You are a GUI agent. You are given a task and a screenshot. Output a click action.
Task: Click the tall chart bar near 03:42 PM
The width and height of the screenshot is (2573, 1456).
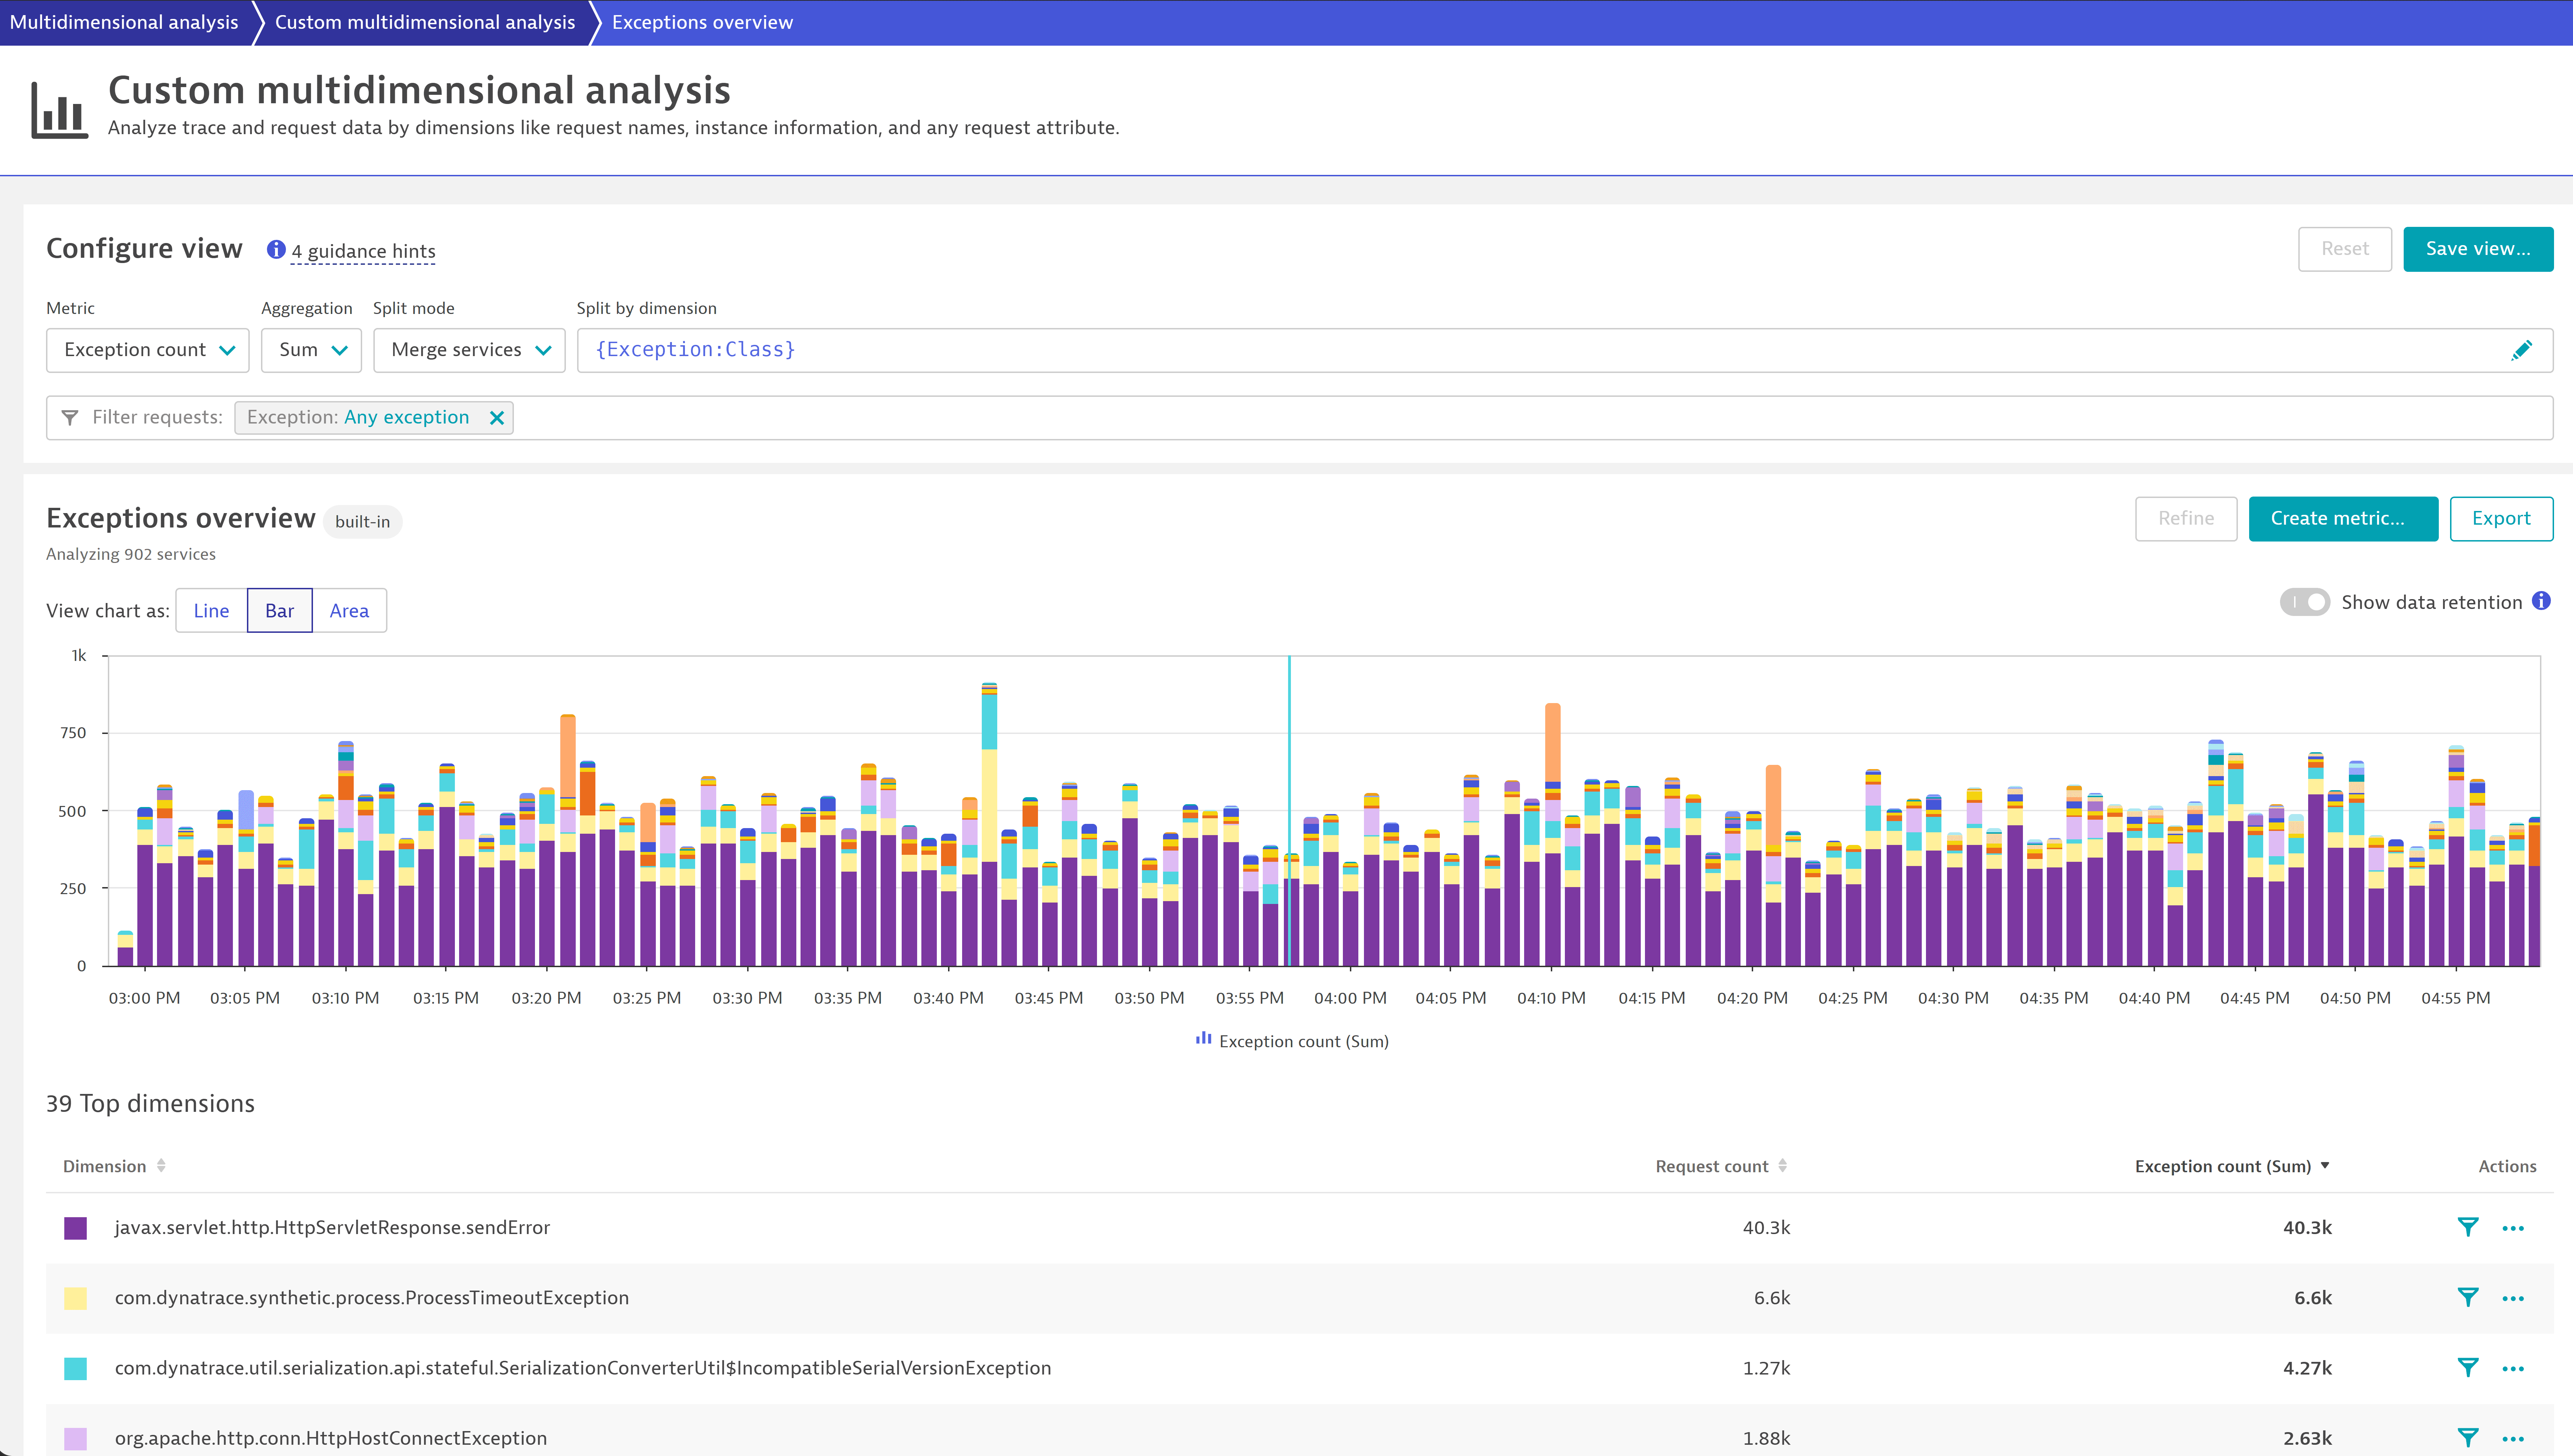pos(989,824)
